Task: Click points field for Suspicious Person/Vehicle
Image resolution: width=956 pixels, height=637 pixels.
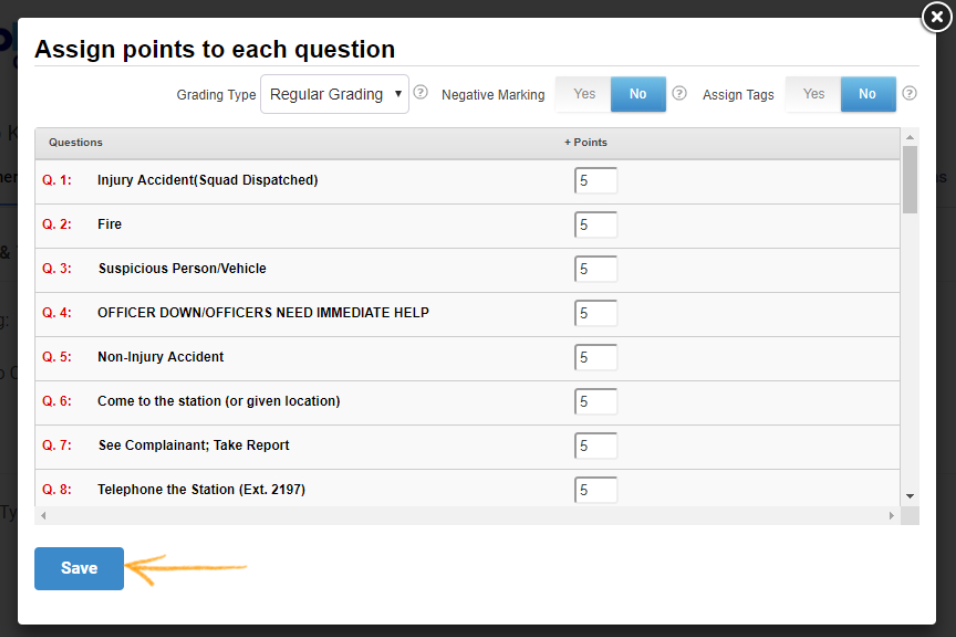Action: tap(596, 269)
